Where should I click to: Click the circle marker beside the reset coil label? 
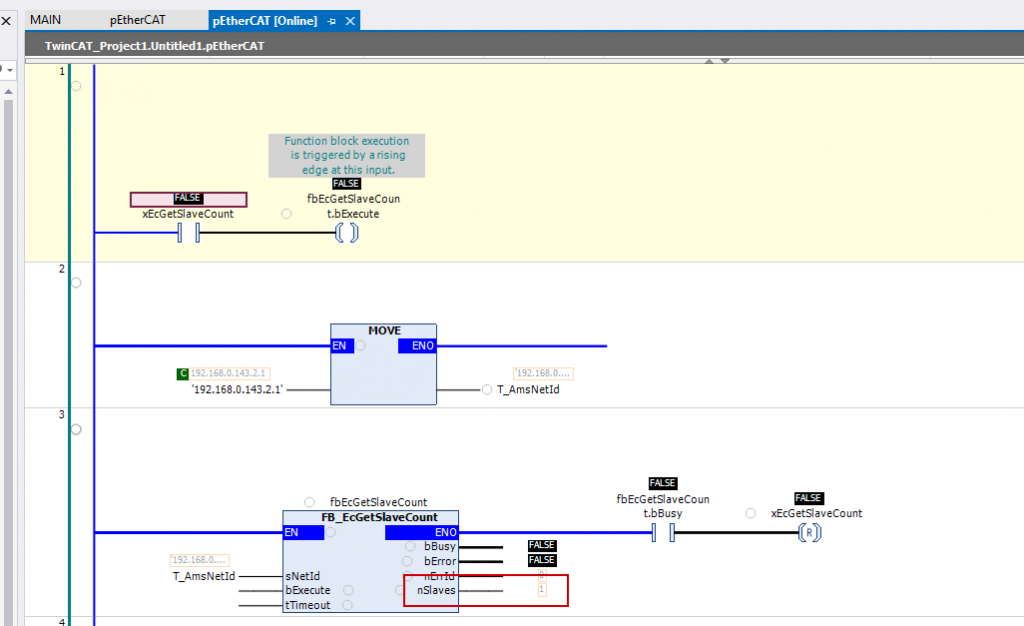[750, 514]
